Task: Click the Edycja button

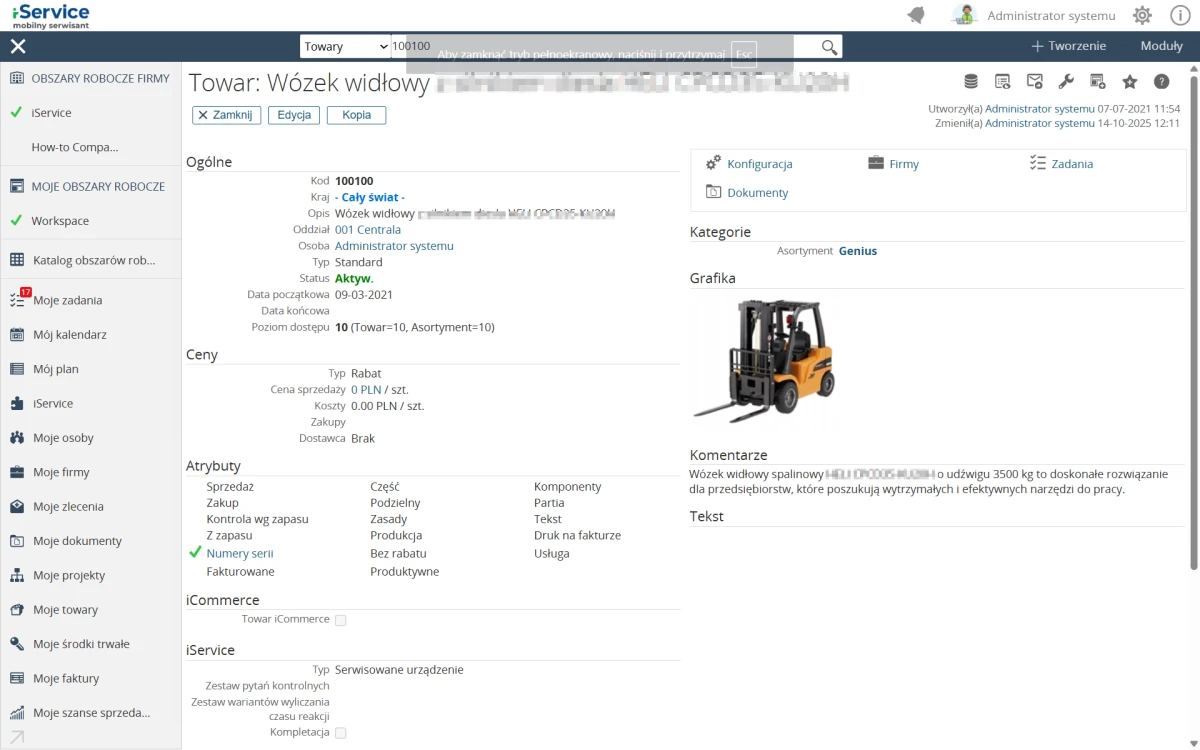Action: pos(294,115)
